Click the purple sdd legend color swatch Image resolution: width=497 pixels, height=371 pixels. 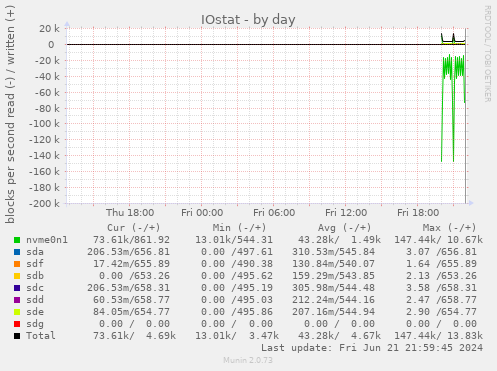tap(17, 300)
